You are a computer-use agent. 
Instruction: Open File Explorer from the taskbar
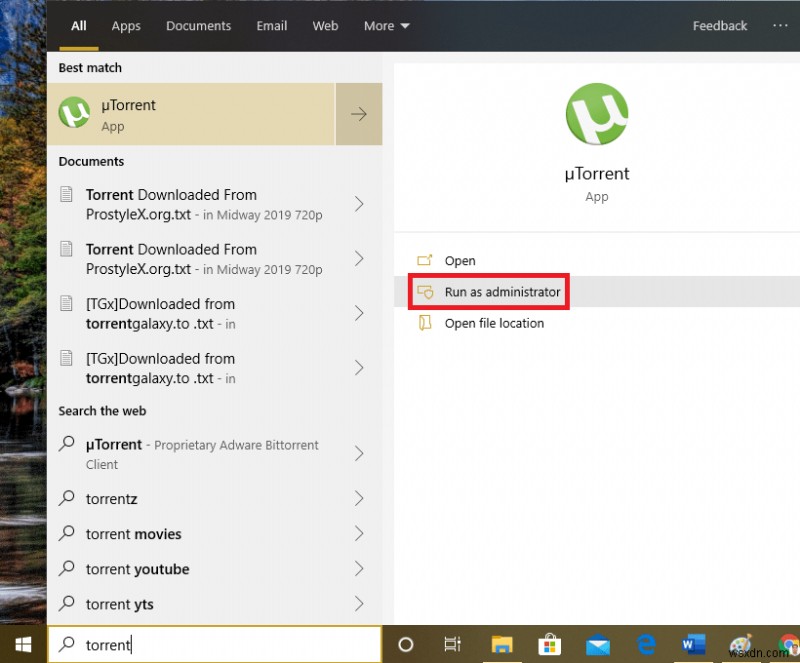pos(502,645)
